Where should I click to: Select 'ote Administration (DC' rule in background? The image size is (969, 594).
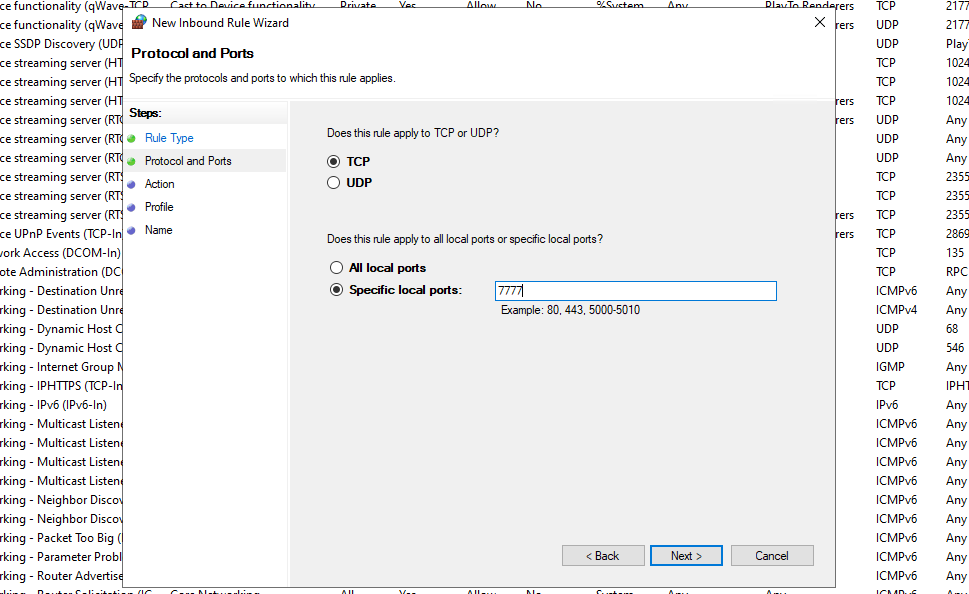61,272
